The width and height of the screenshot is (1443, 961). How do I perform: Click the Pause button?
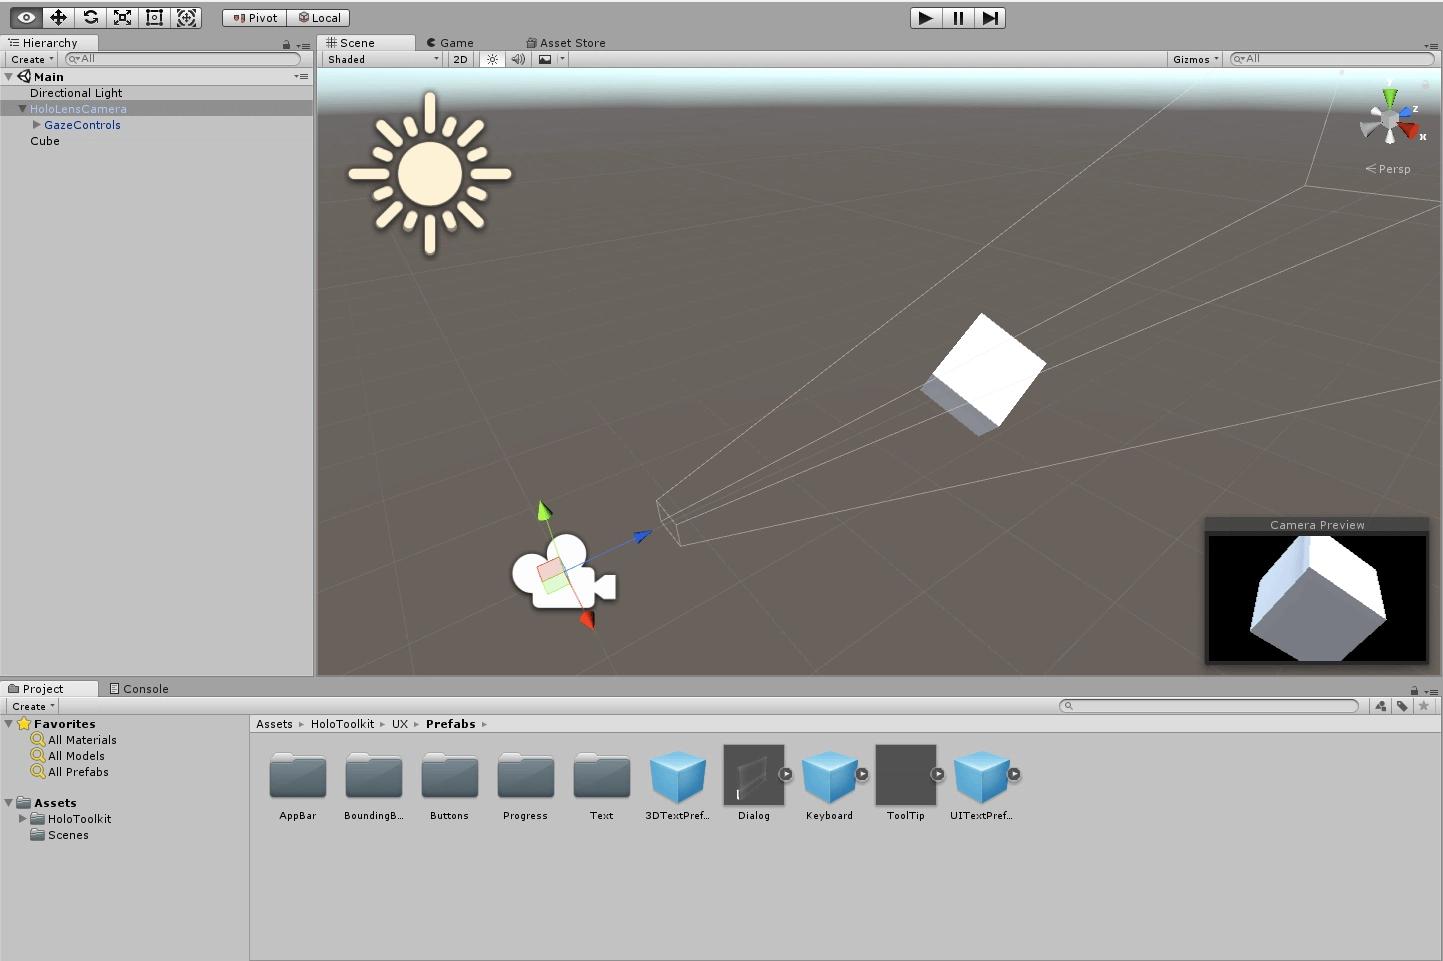[x=958, y=17]
